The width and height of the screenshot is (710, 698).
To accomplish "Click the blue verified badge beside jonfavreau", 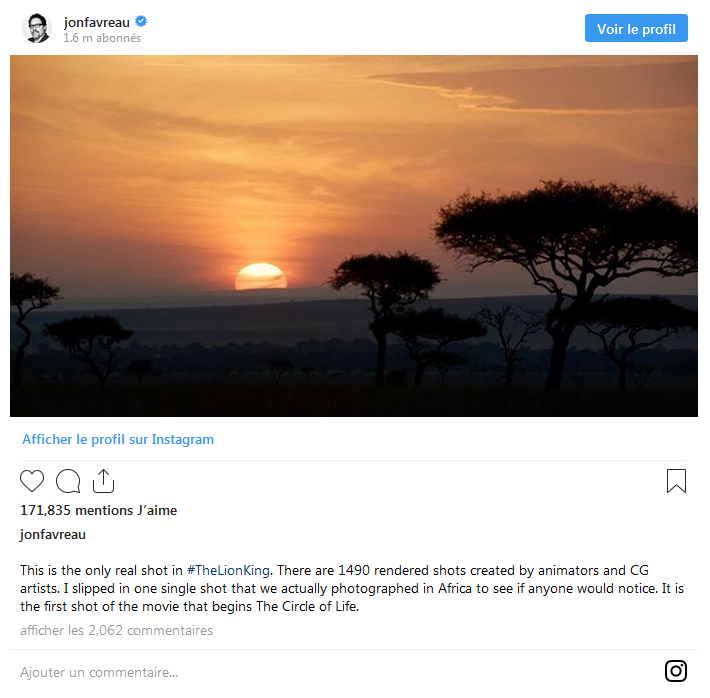I will point(141,21).
